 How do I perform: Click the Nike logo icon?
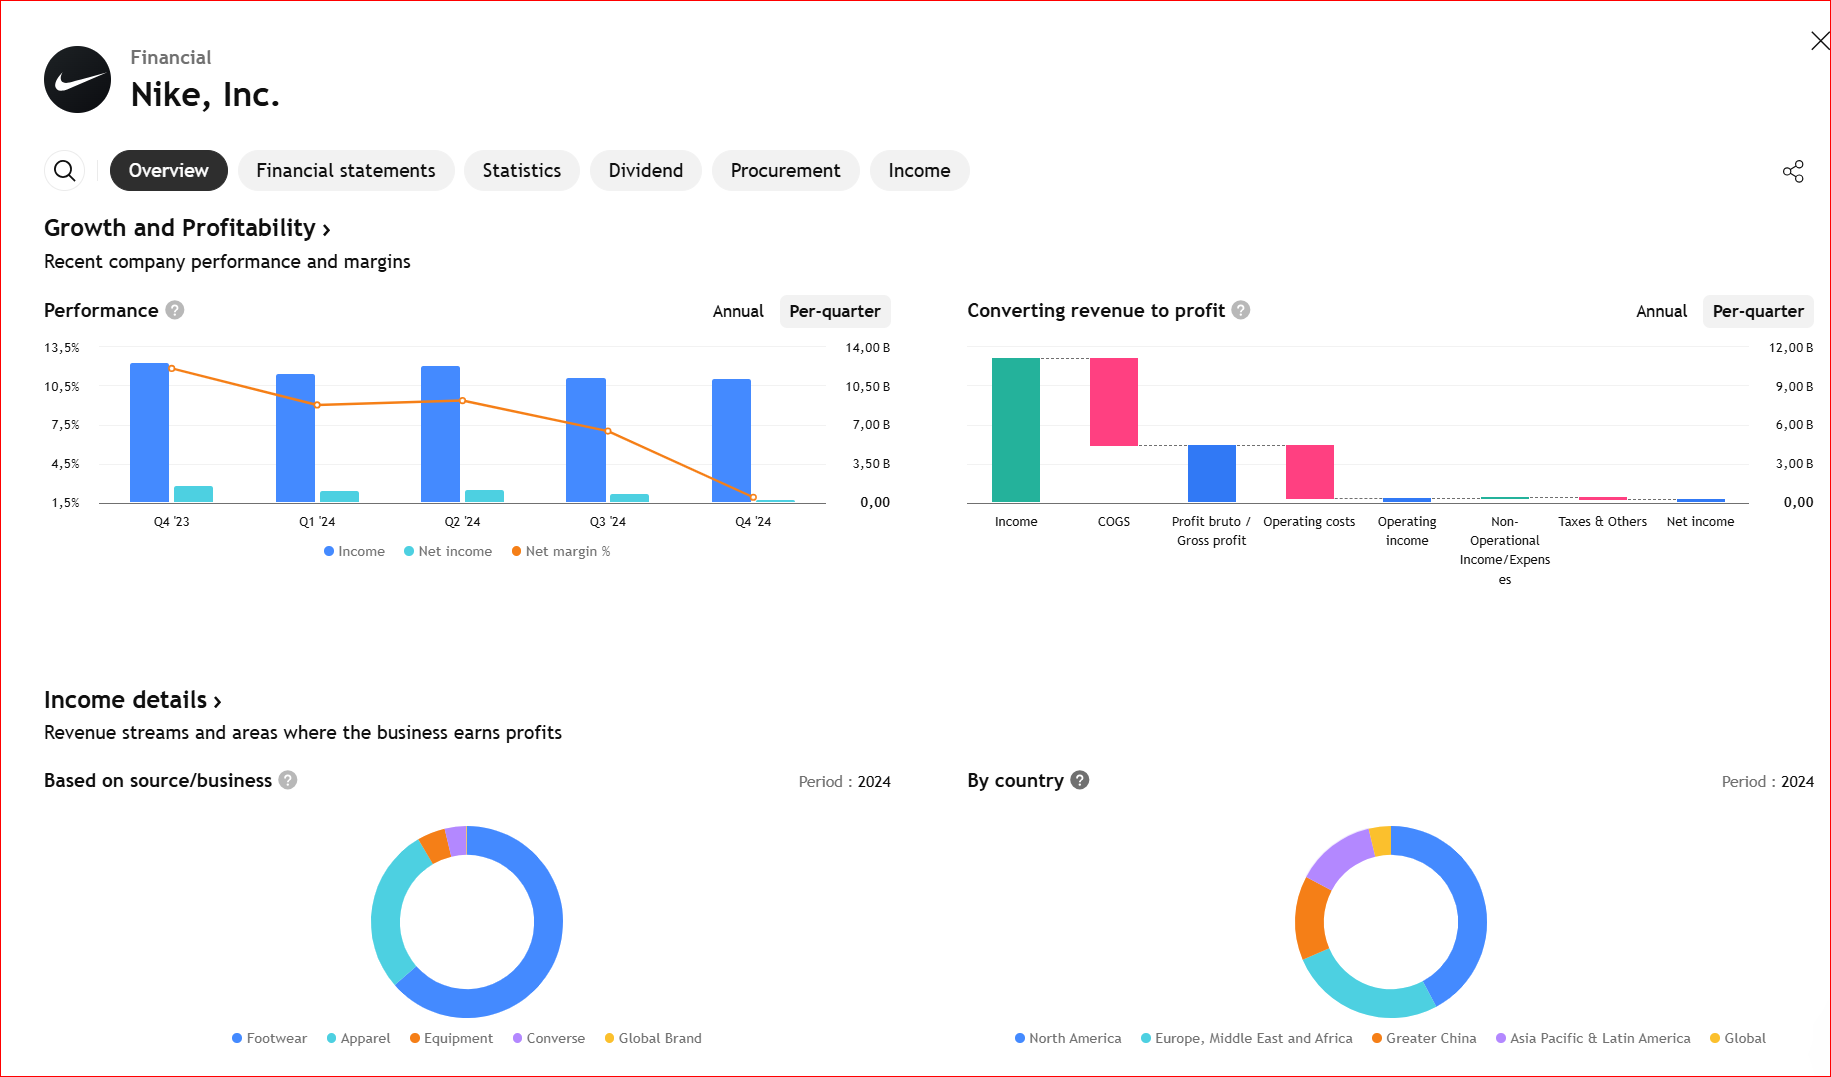77,80
